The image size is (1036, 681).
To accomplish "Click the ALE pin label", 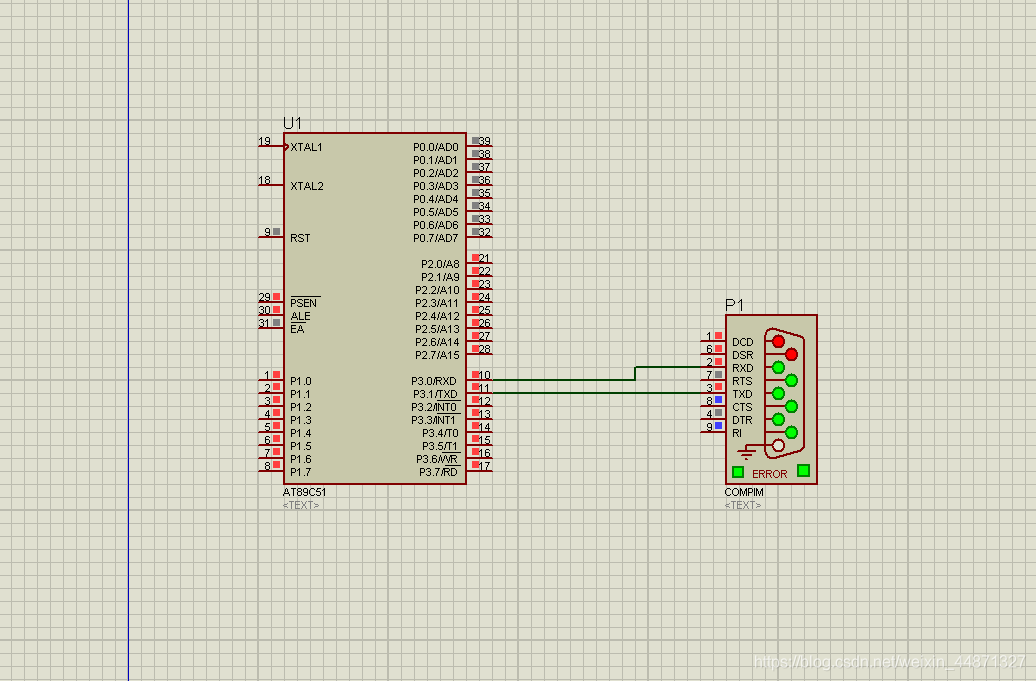I will (x=300, y=316).
